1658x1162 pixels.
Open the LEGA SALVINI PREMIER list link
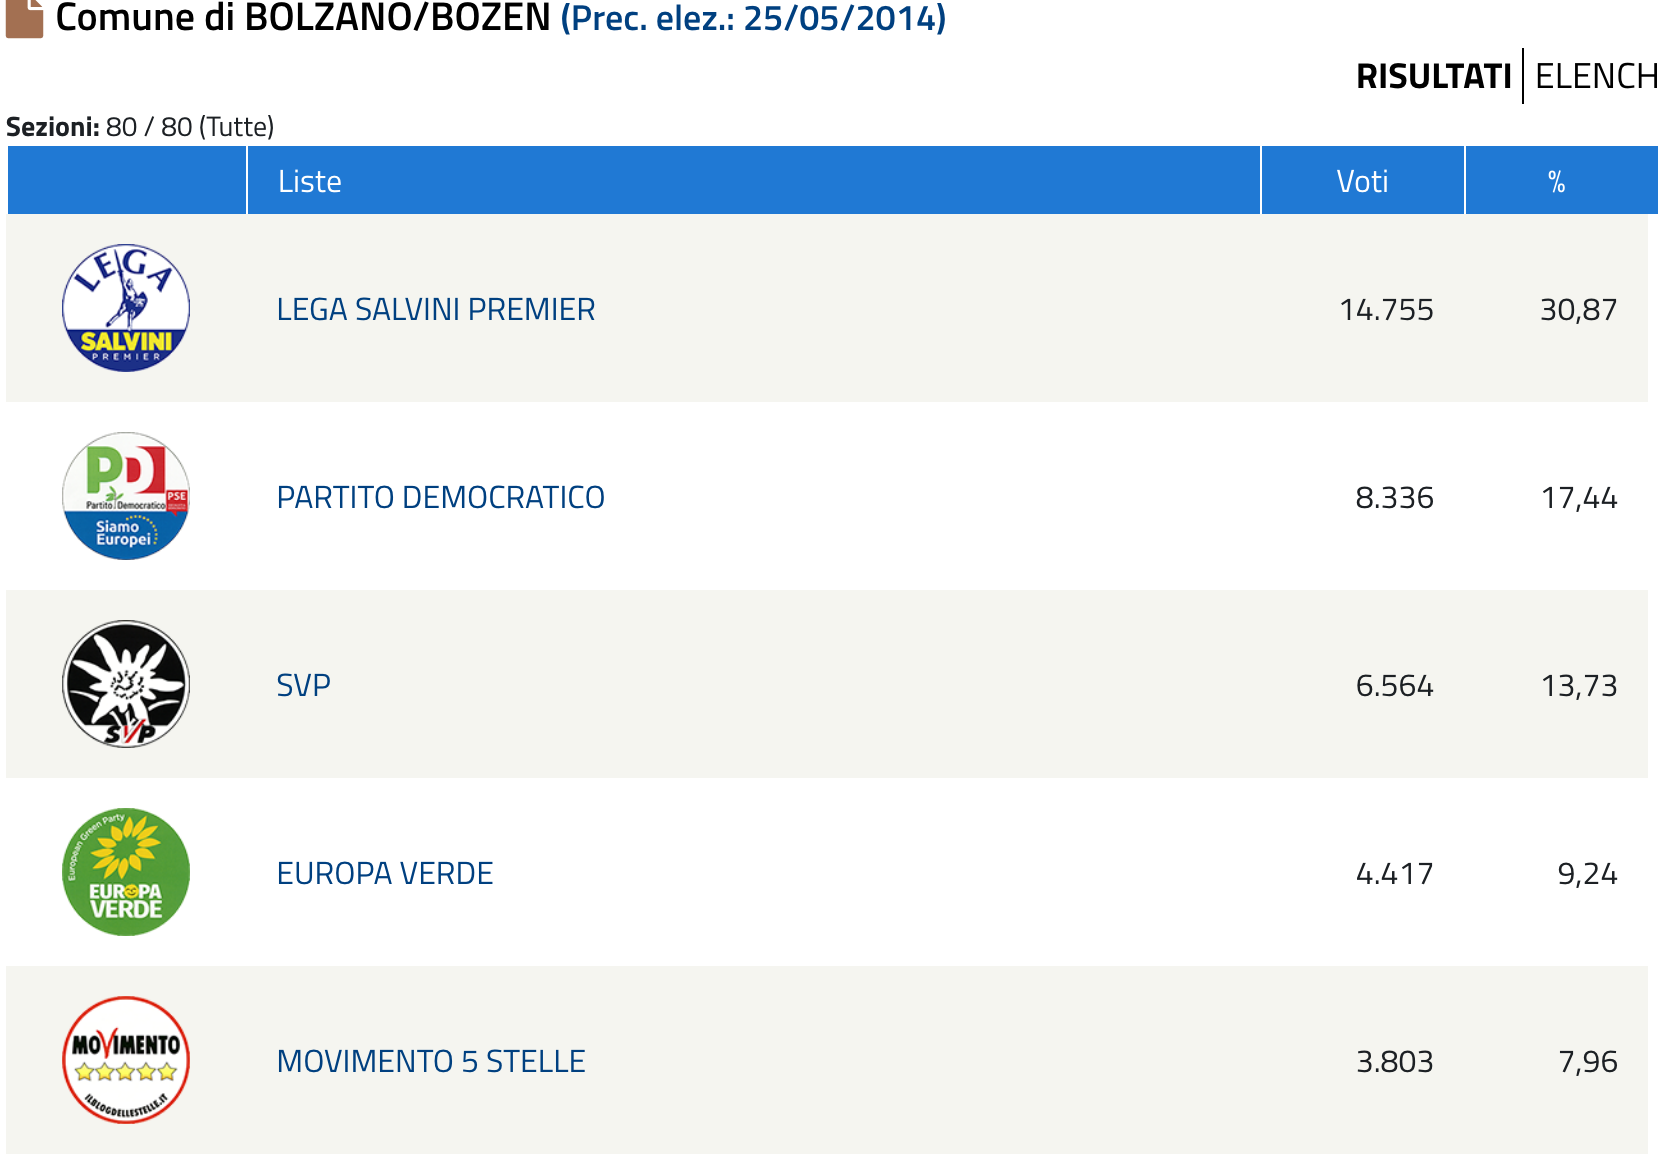point(435,310)
